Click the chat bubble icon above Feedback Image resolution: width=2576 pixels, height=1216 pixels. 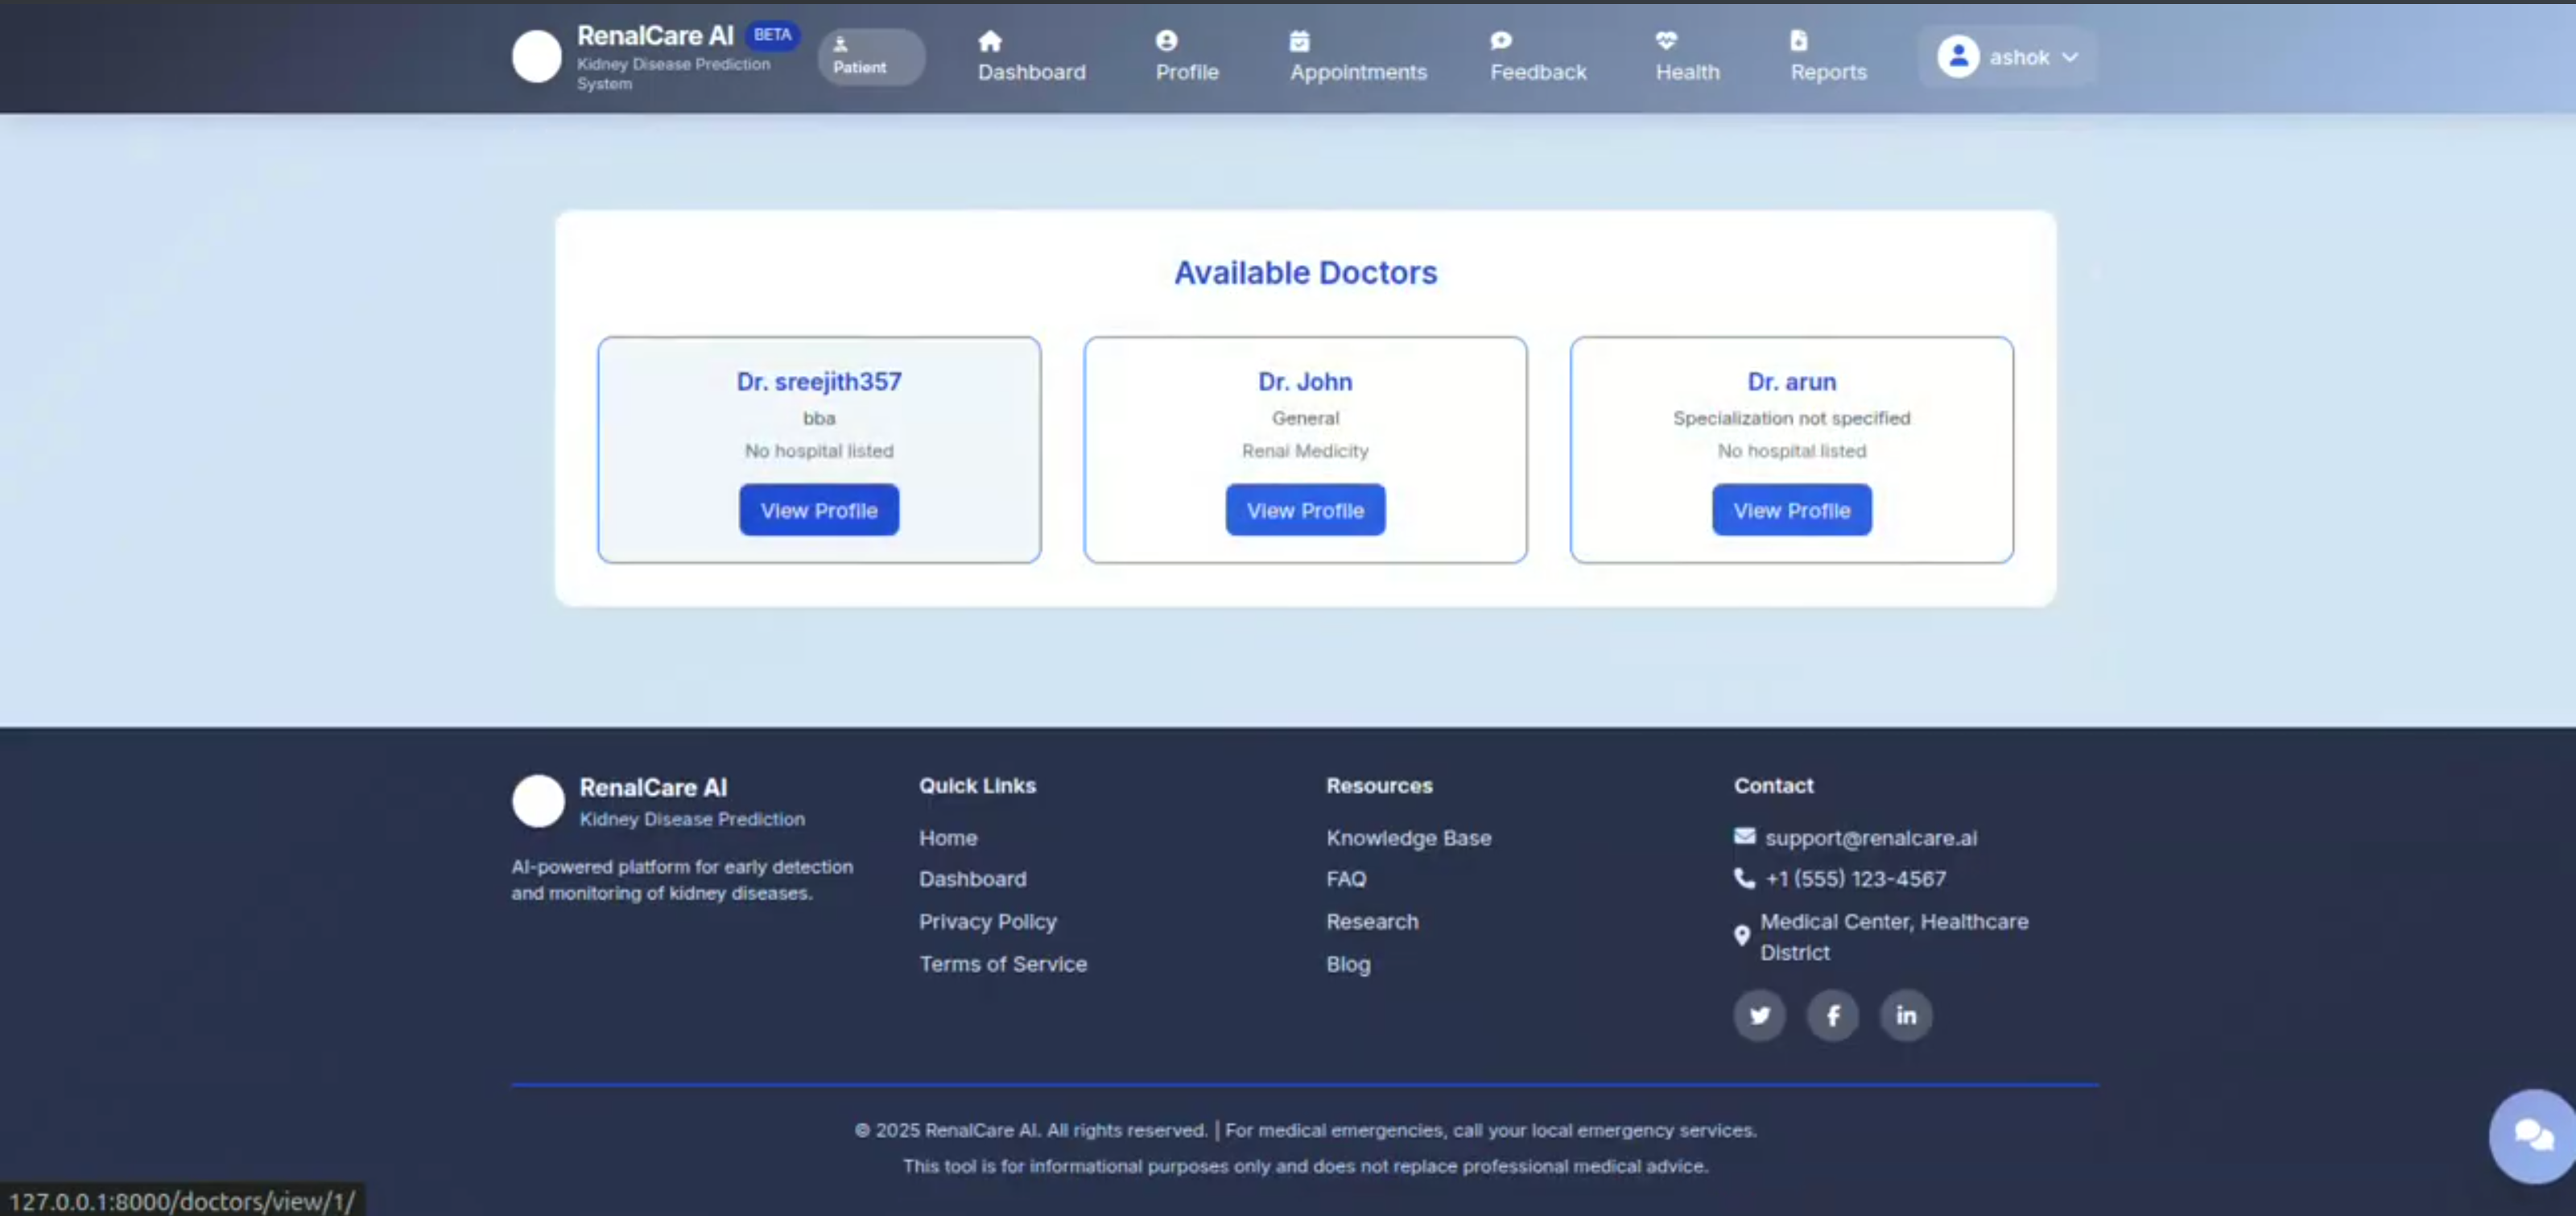point(1501,41)
